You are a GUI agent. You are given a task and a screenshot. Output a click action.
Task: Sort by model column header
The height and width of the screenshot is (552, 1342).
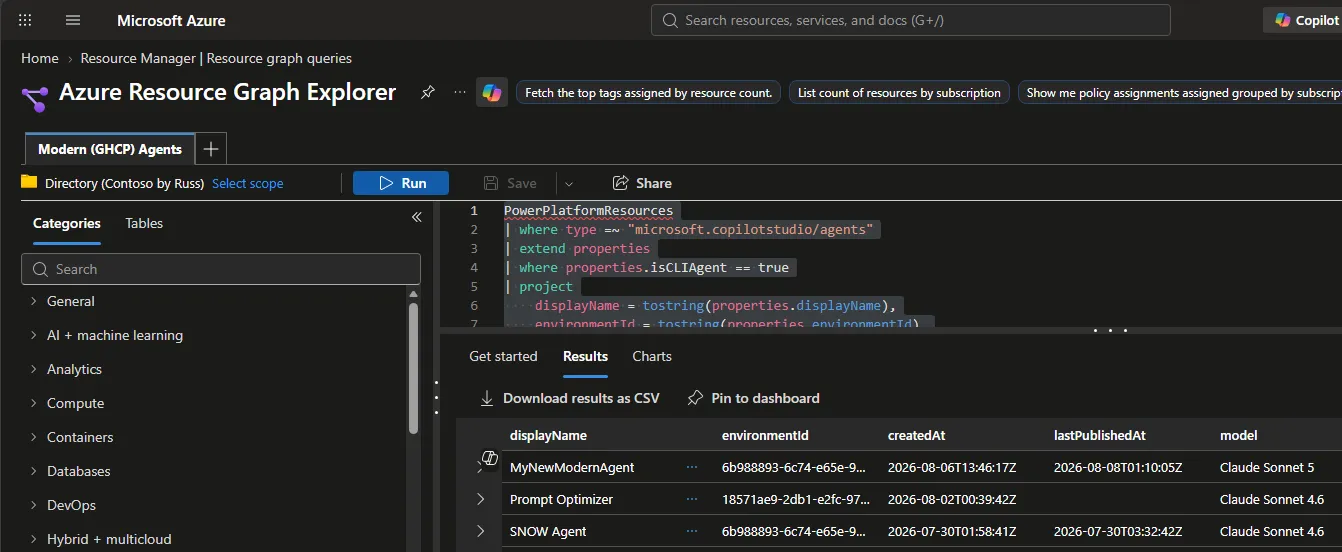pyautogui.click(x=1238, y=435)
